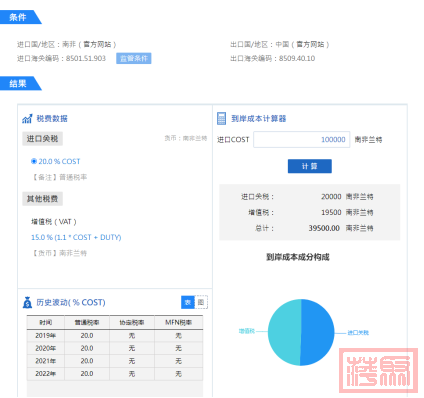Click the 税费数据 chart icon
This screenshot has width=424, height=398.
(x=27, y=119)
